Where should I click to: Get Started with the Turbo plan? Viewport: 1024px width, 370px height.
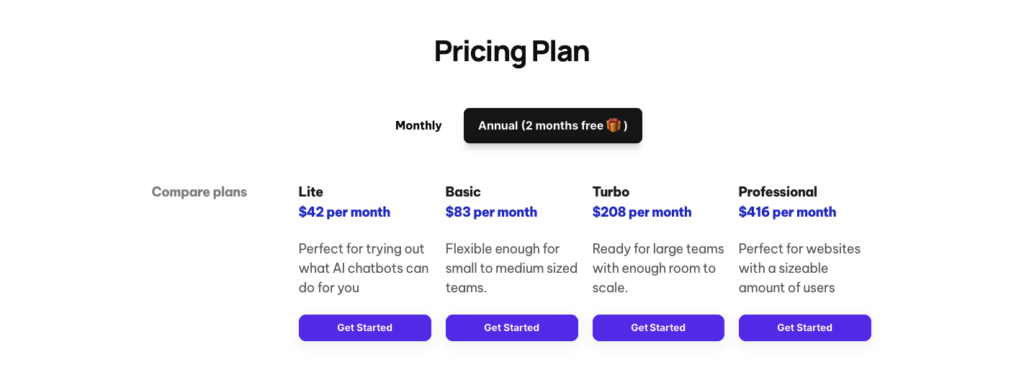pyautogui.click(x=658, y=328)
